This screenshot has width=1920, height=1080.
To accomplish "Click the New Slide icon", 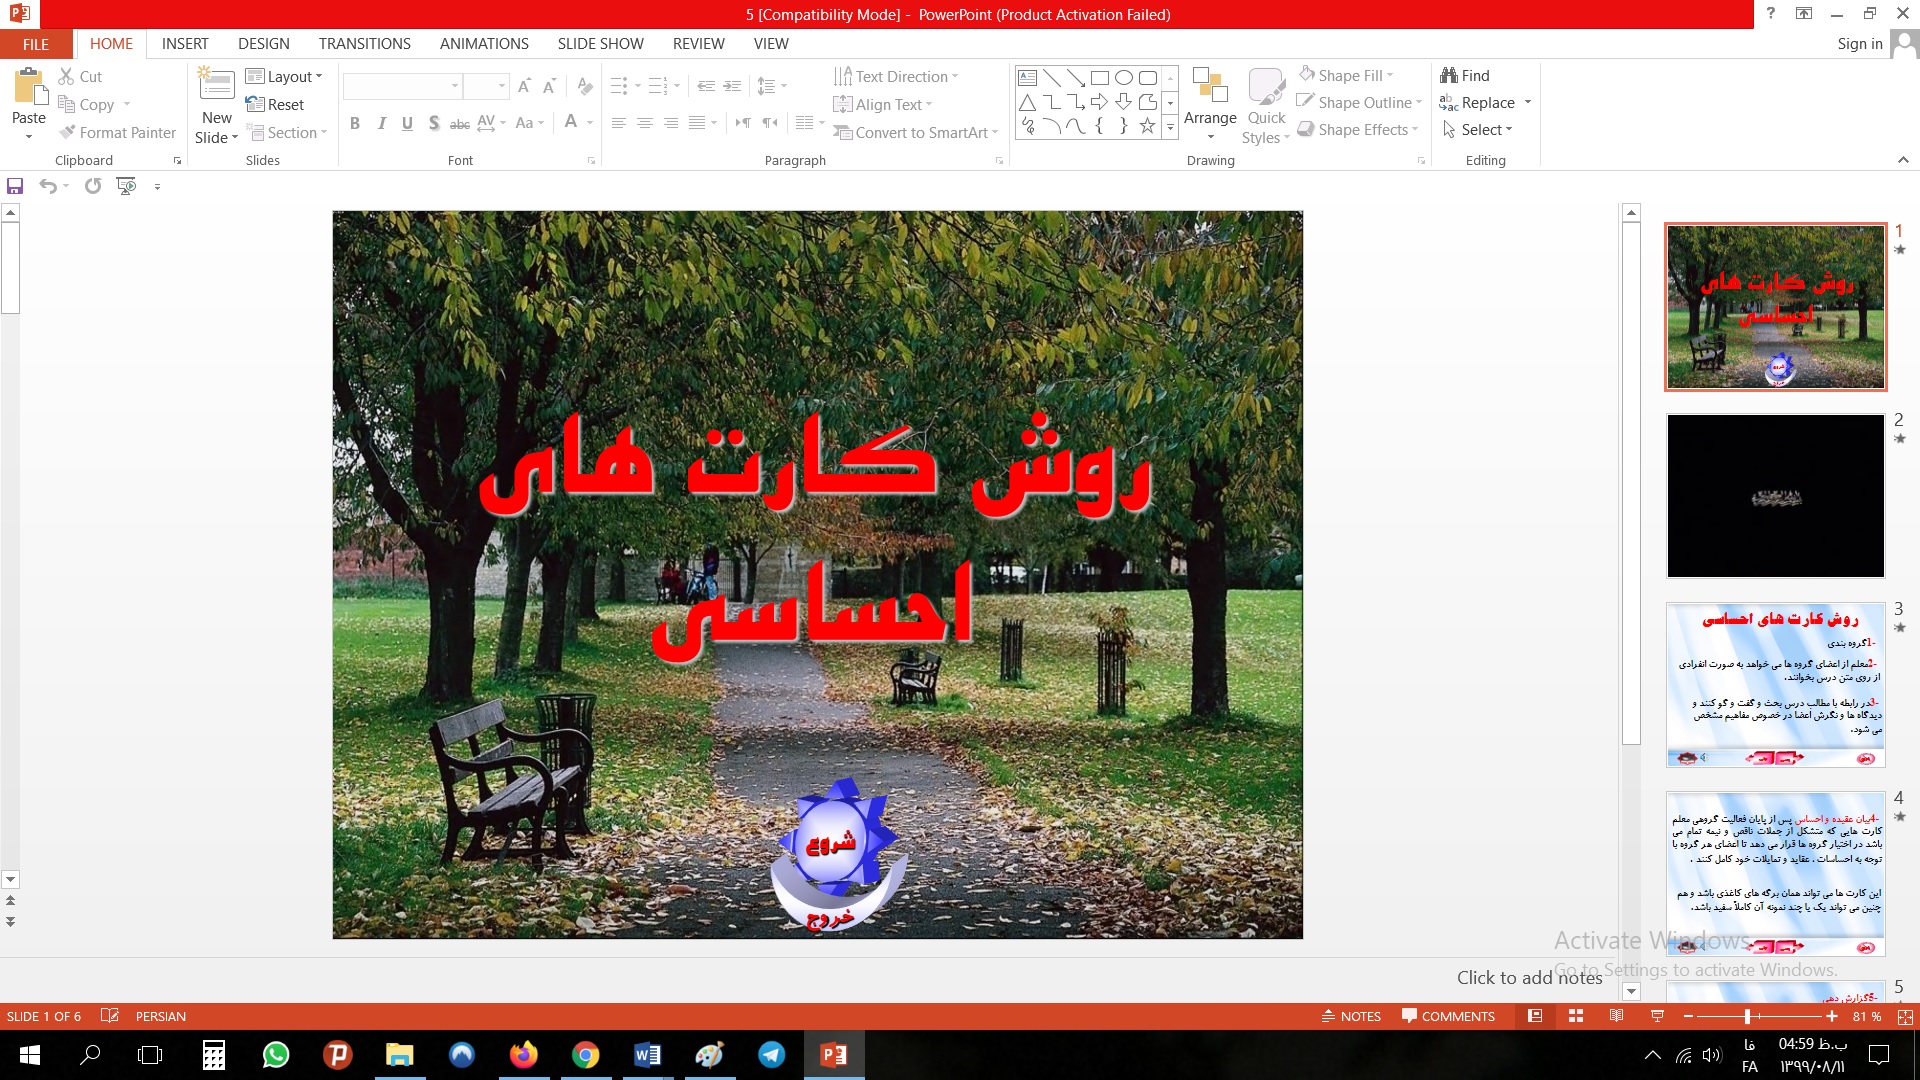I will (216, 85).
